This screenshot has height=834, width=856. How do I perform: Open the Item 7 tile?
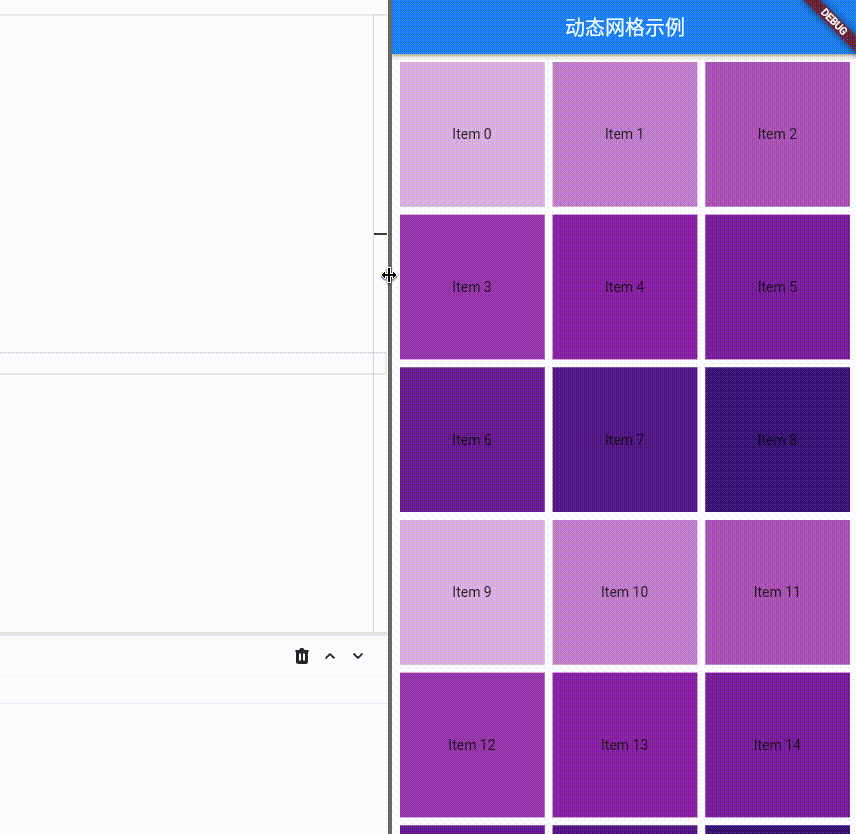[x=624, y=440]
